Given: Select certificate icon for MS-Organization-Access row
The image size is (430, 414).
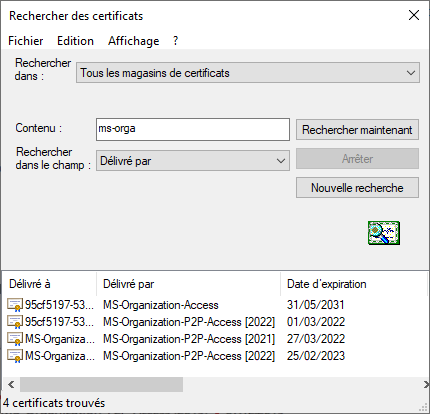Looking at the screenshot, I should click(x=15, y=305).
